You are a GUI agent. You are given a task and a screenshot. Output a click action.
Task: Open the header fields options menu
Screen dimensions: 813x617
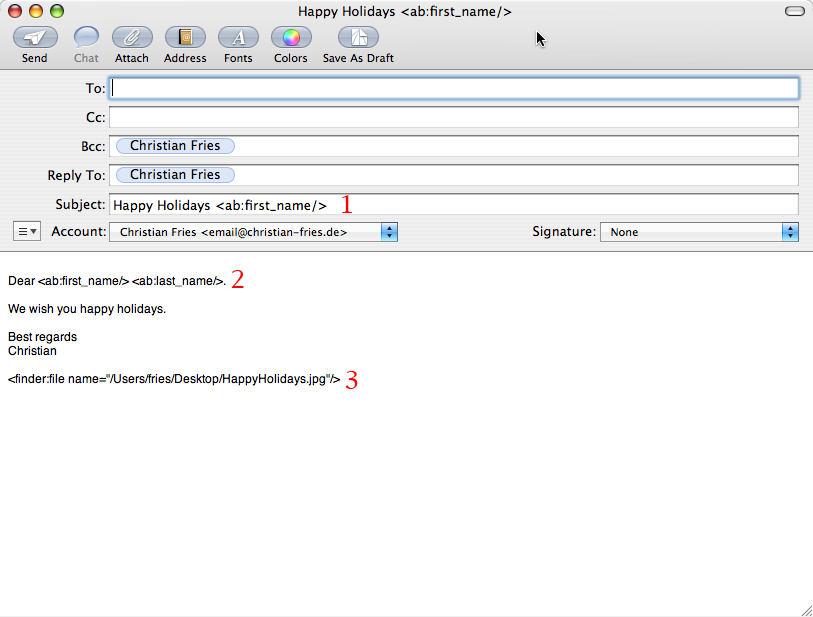(27, 232)
